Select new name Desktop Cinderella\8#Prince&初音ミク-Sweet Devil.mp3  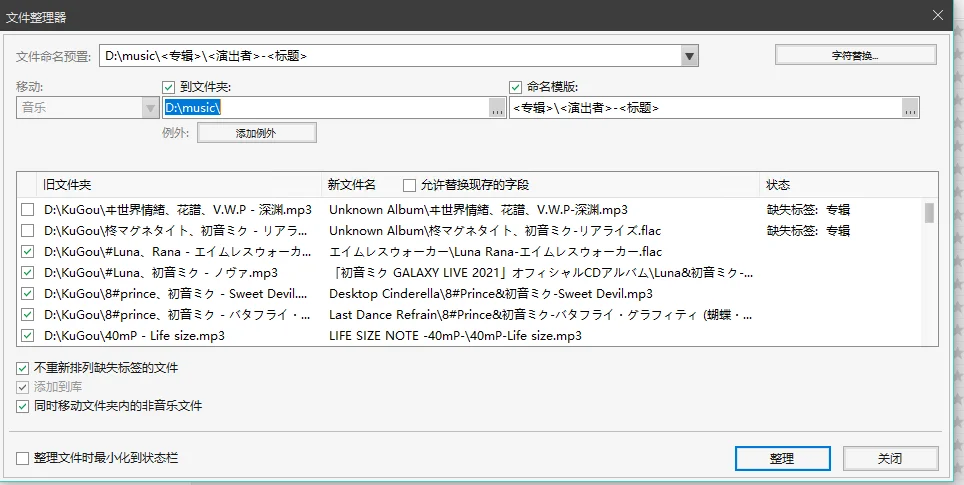coord(491,294)
